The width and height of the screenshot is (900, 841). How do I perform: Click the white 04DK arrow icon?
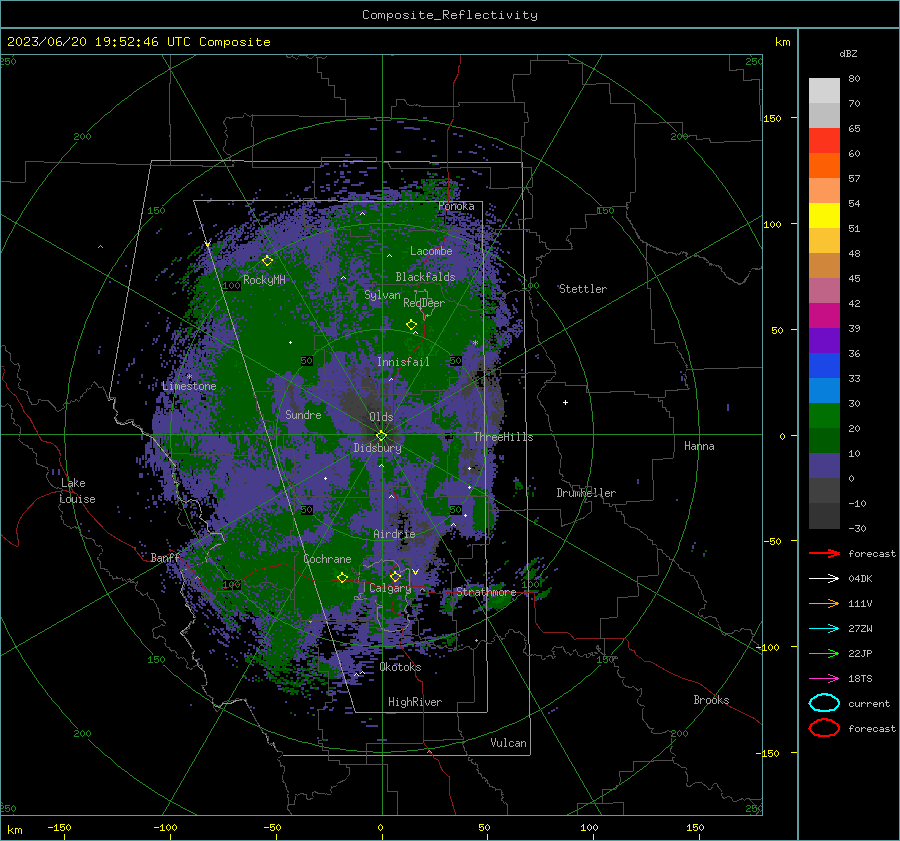(824, 578)
